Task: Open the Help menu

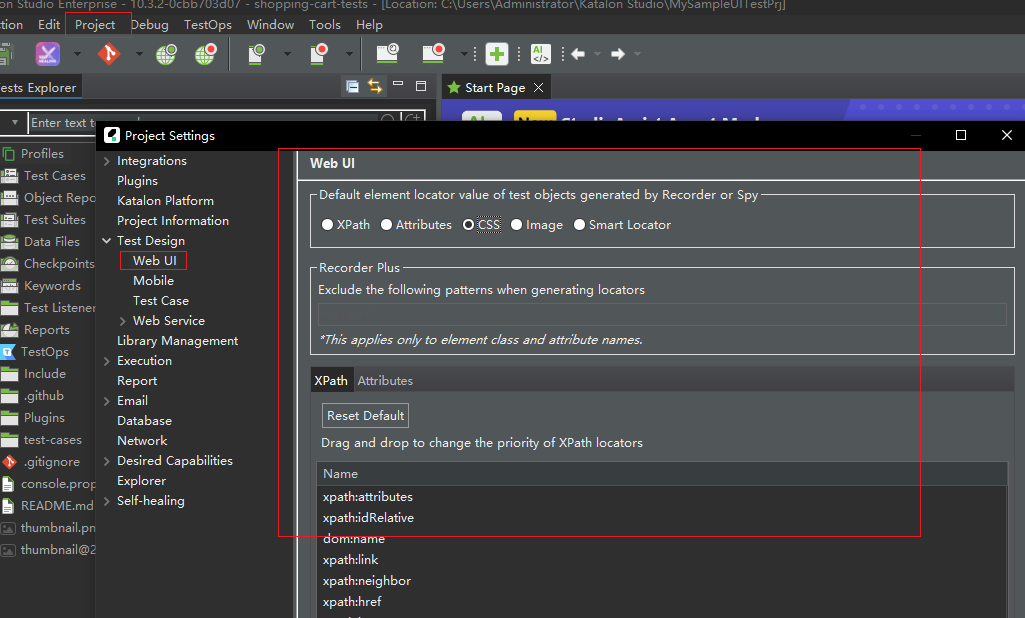Action: coord(369,25)
